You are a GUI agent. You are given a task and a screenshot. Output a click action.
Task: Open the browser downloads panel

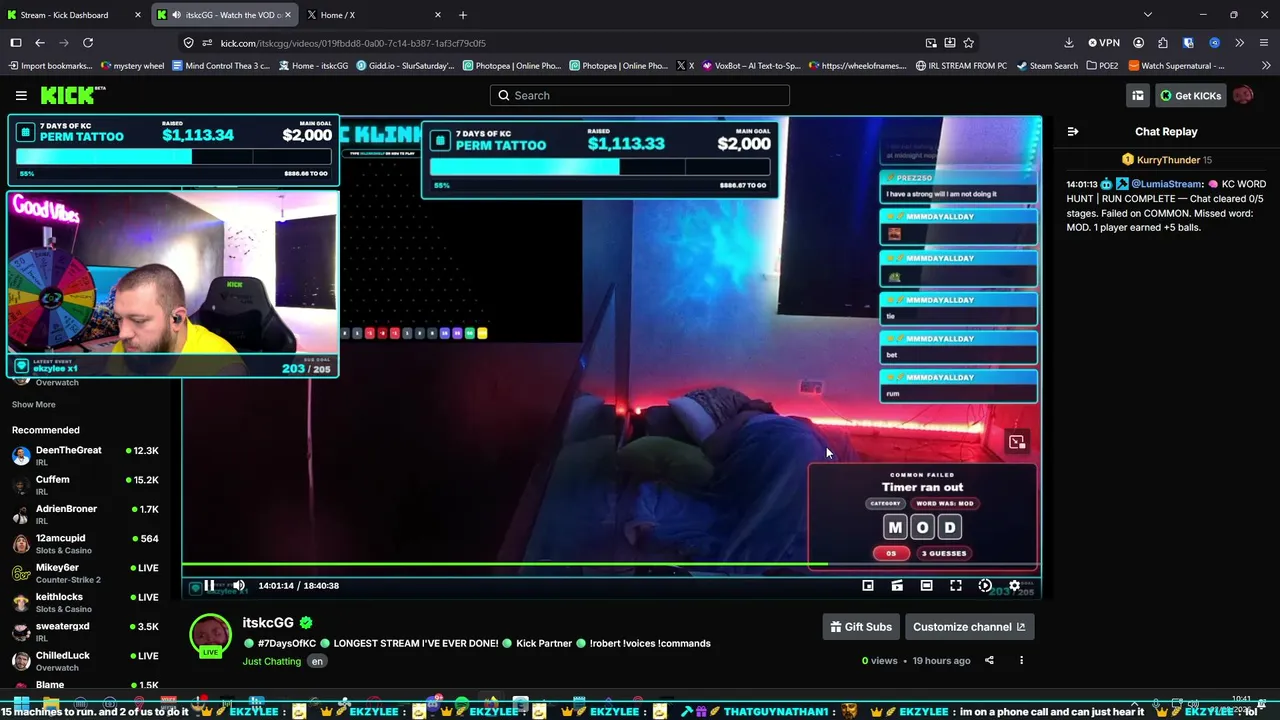point(1068,43)
